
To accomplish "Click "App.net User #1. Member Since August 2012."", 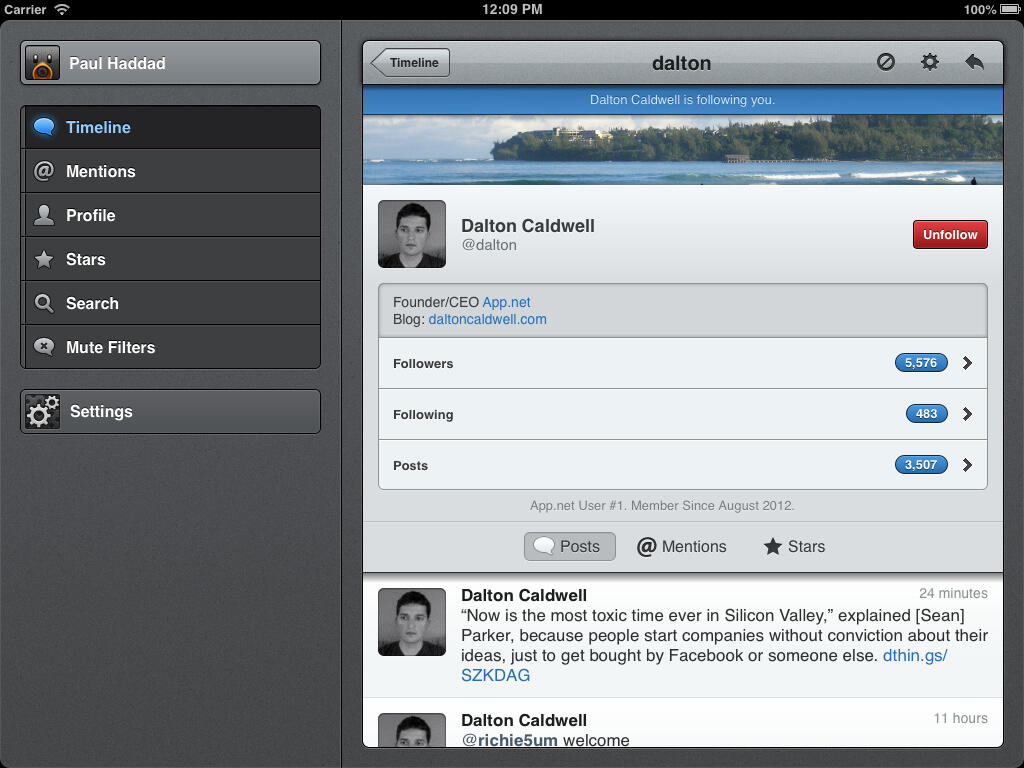I will [x=662, y=505].
